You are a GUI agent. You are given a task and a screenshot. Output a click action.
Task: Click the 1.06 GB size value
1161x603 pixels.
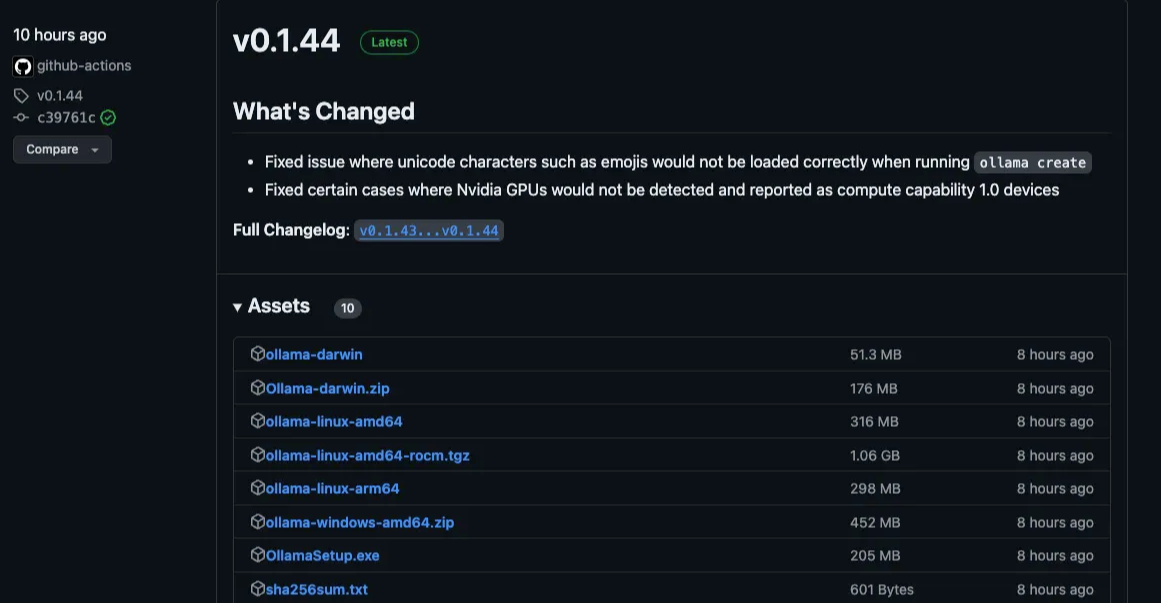click(874, 456)
